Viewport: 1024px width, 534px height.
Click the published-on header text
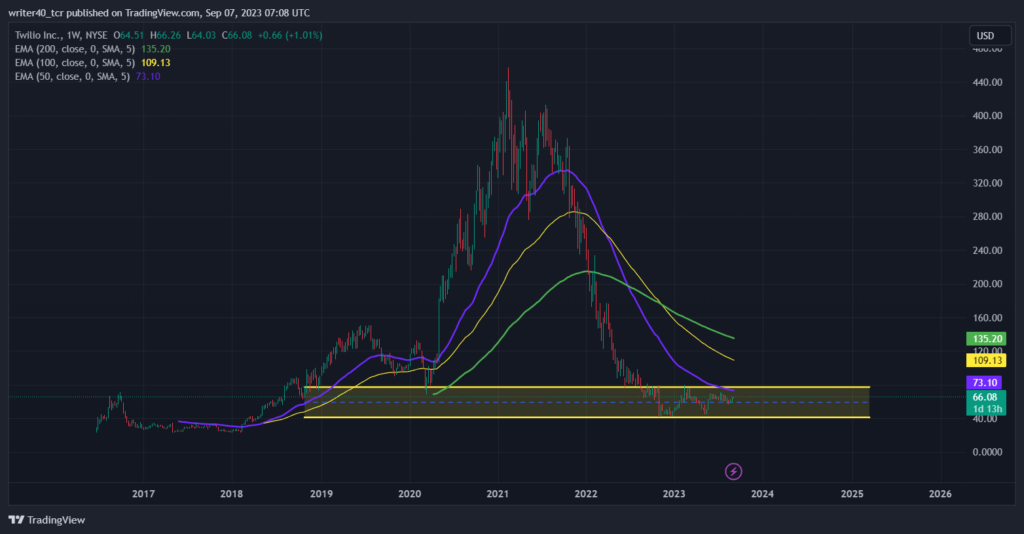pyautogui.click(x=159, y=13)
